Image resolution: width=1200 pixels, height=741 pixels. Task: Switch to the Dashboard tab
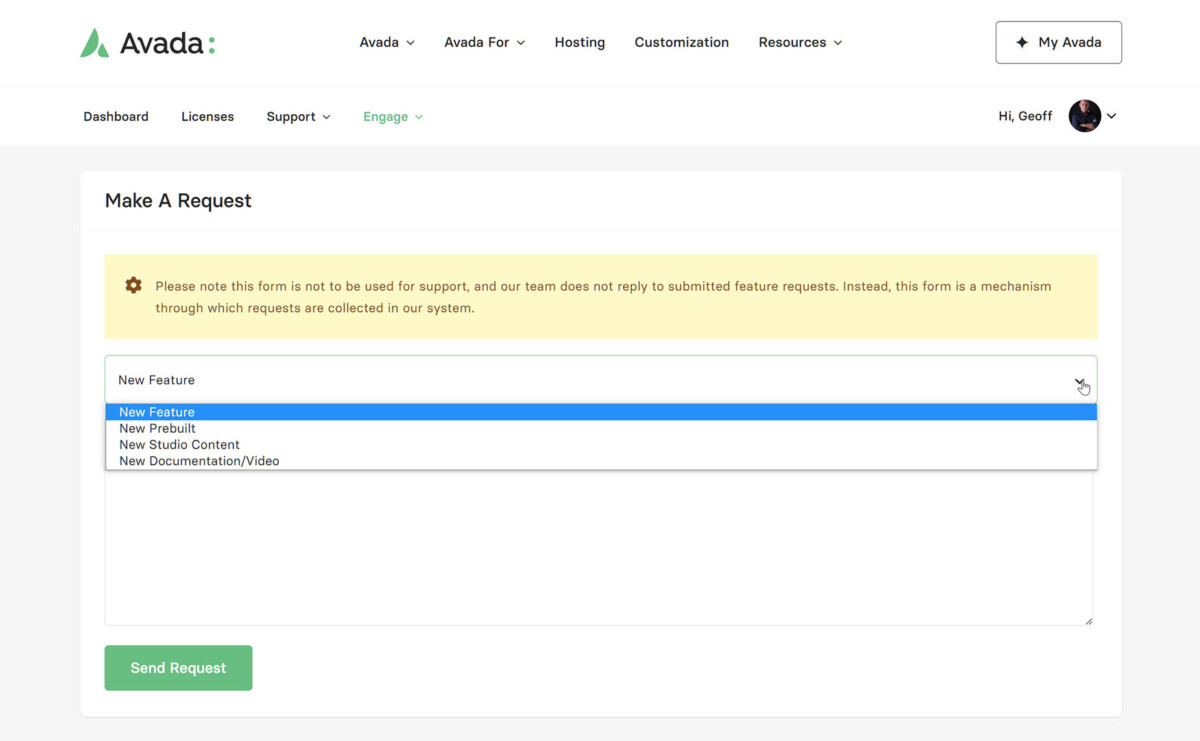pos(116,117)
